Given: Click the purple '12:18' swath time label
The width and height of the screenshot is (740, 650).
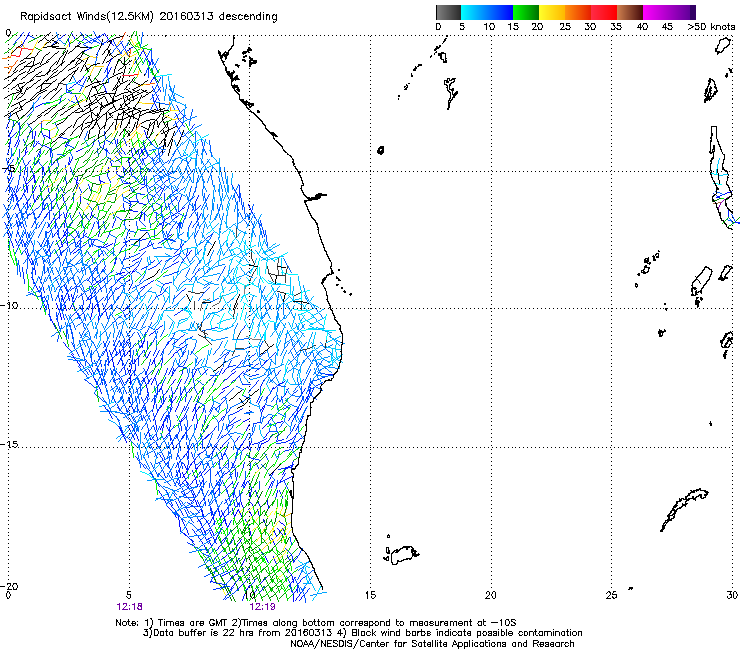Looking at the screenshot, I should pyautogui.click(x=129, y=606).
